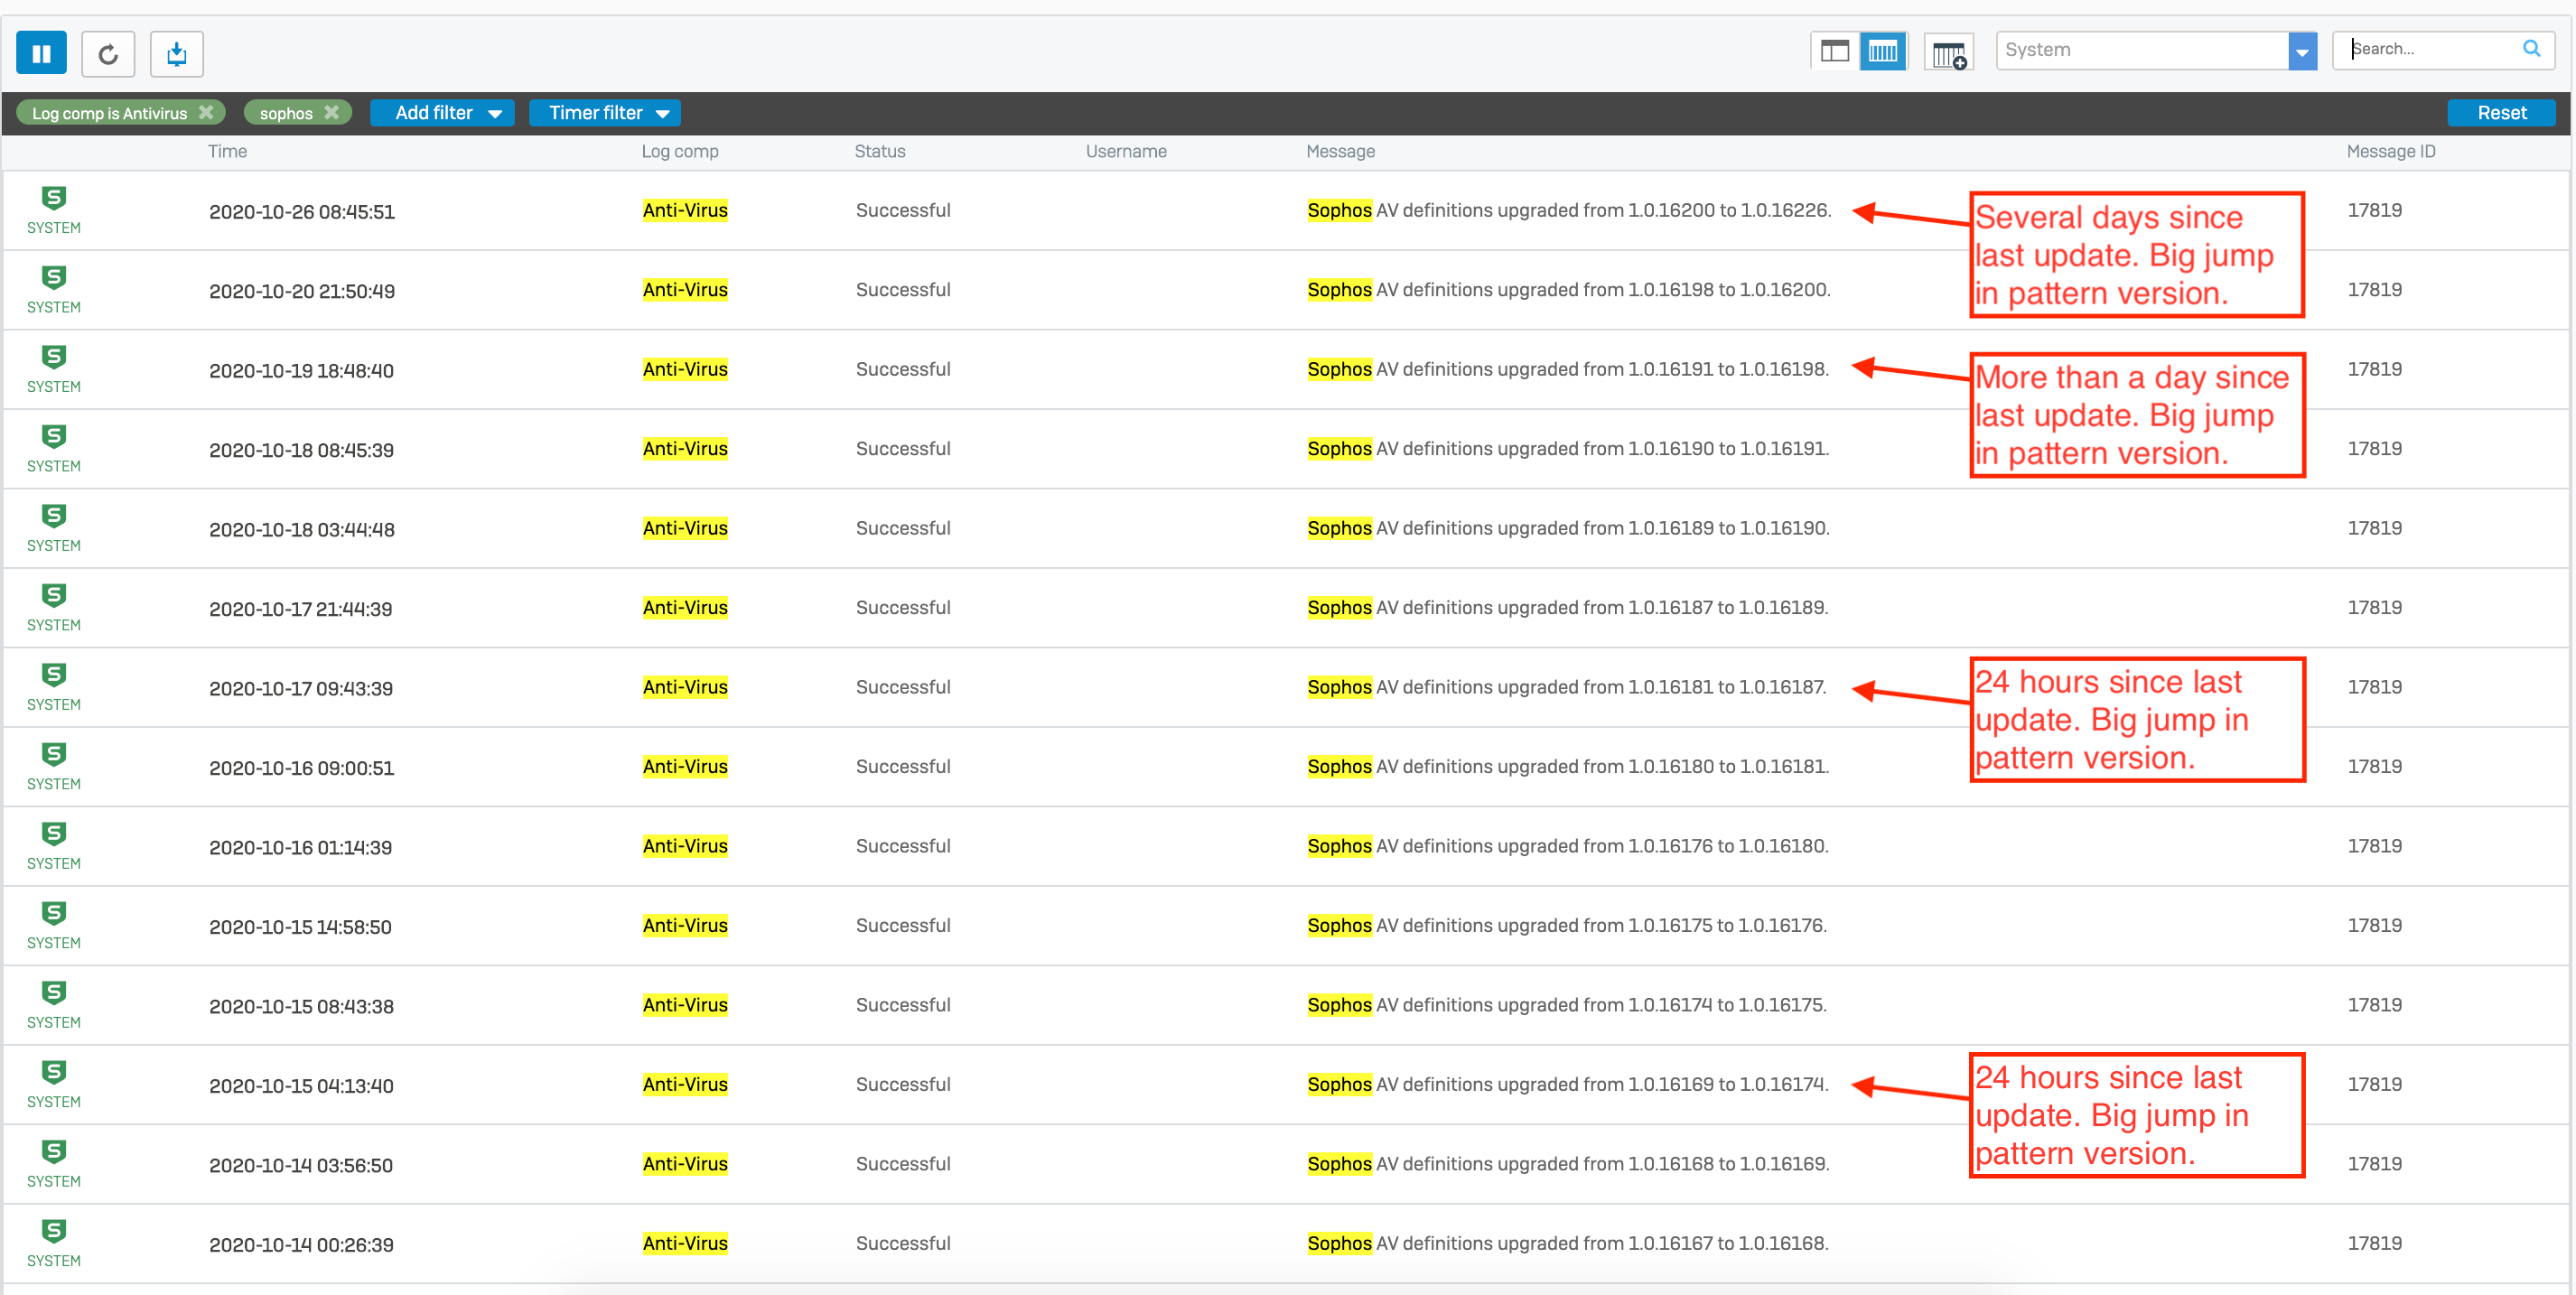Select timestamp 2020-10-17 09:43:39

[x=300, y=689]
